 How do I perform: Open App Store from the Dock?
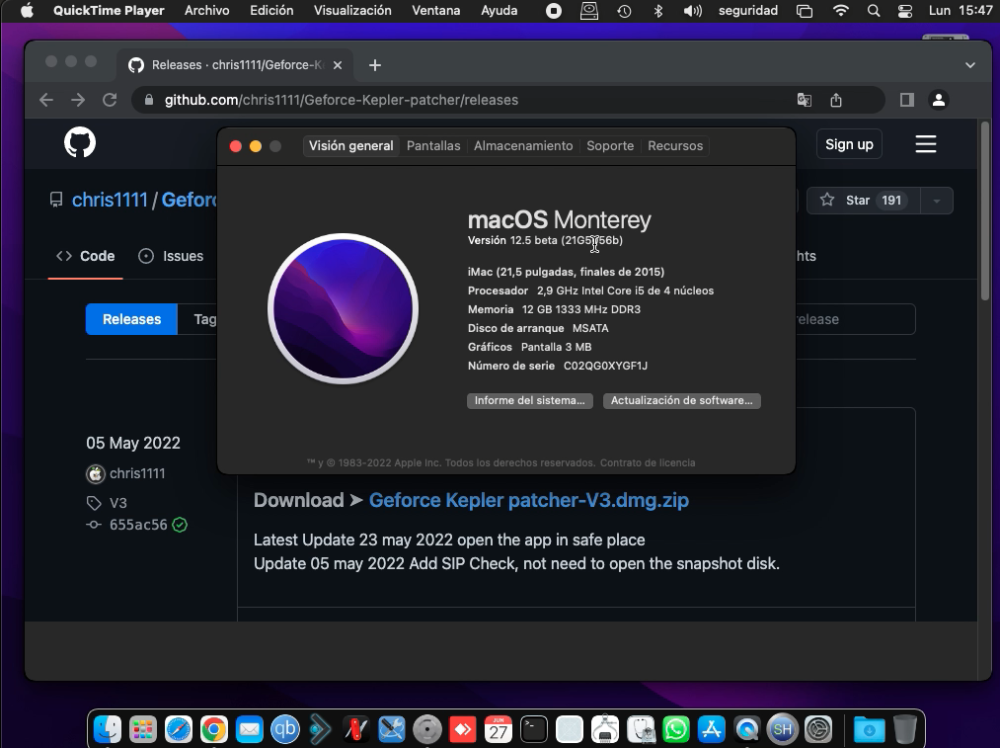[711, 729]
